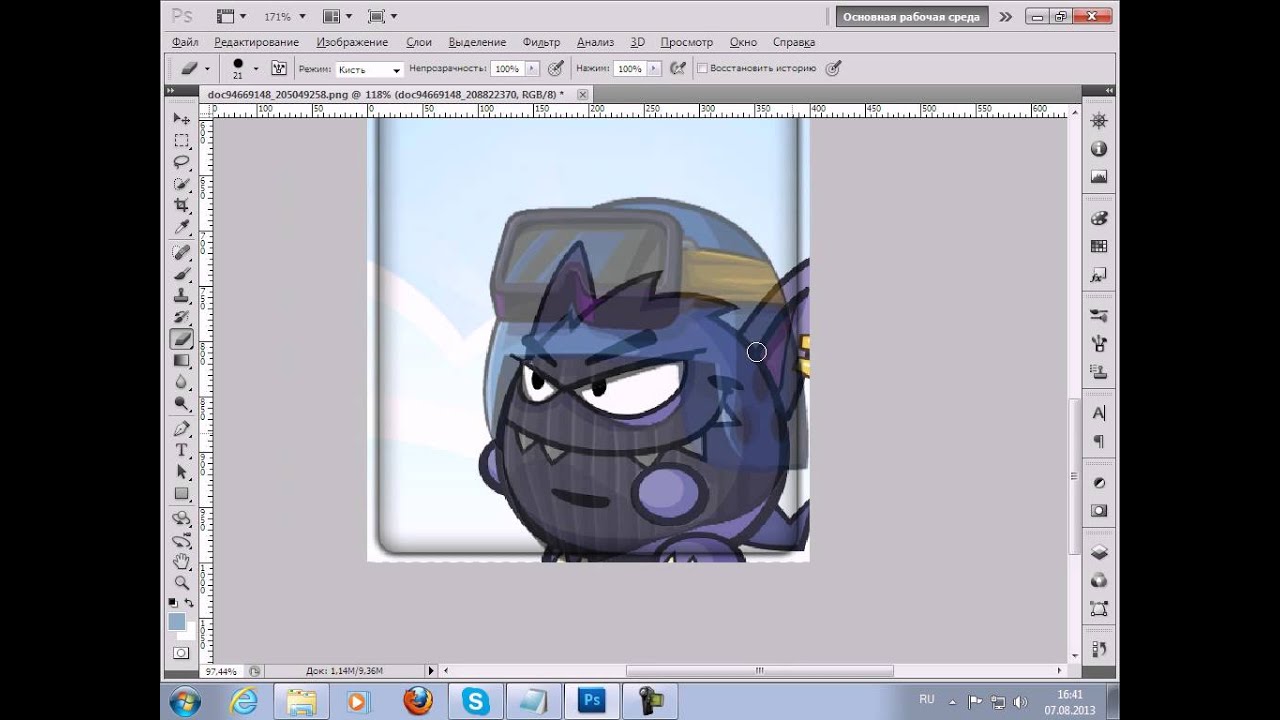This screenshot has width=1280, height=720.
Task: Open the Swatches panel icon
Action: (x=1099, y=246)
